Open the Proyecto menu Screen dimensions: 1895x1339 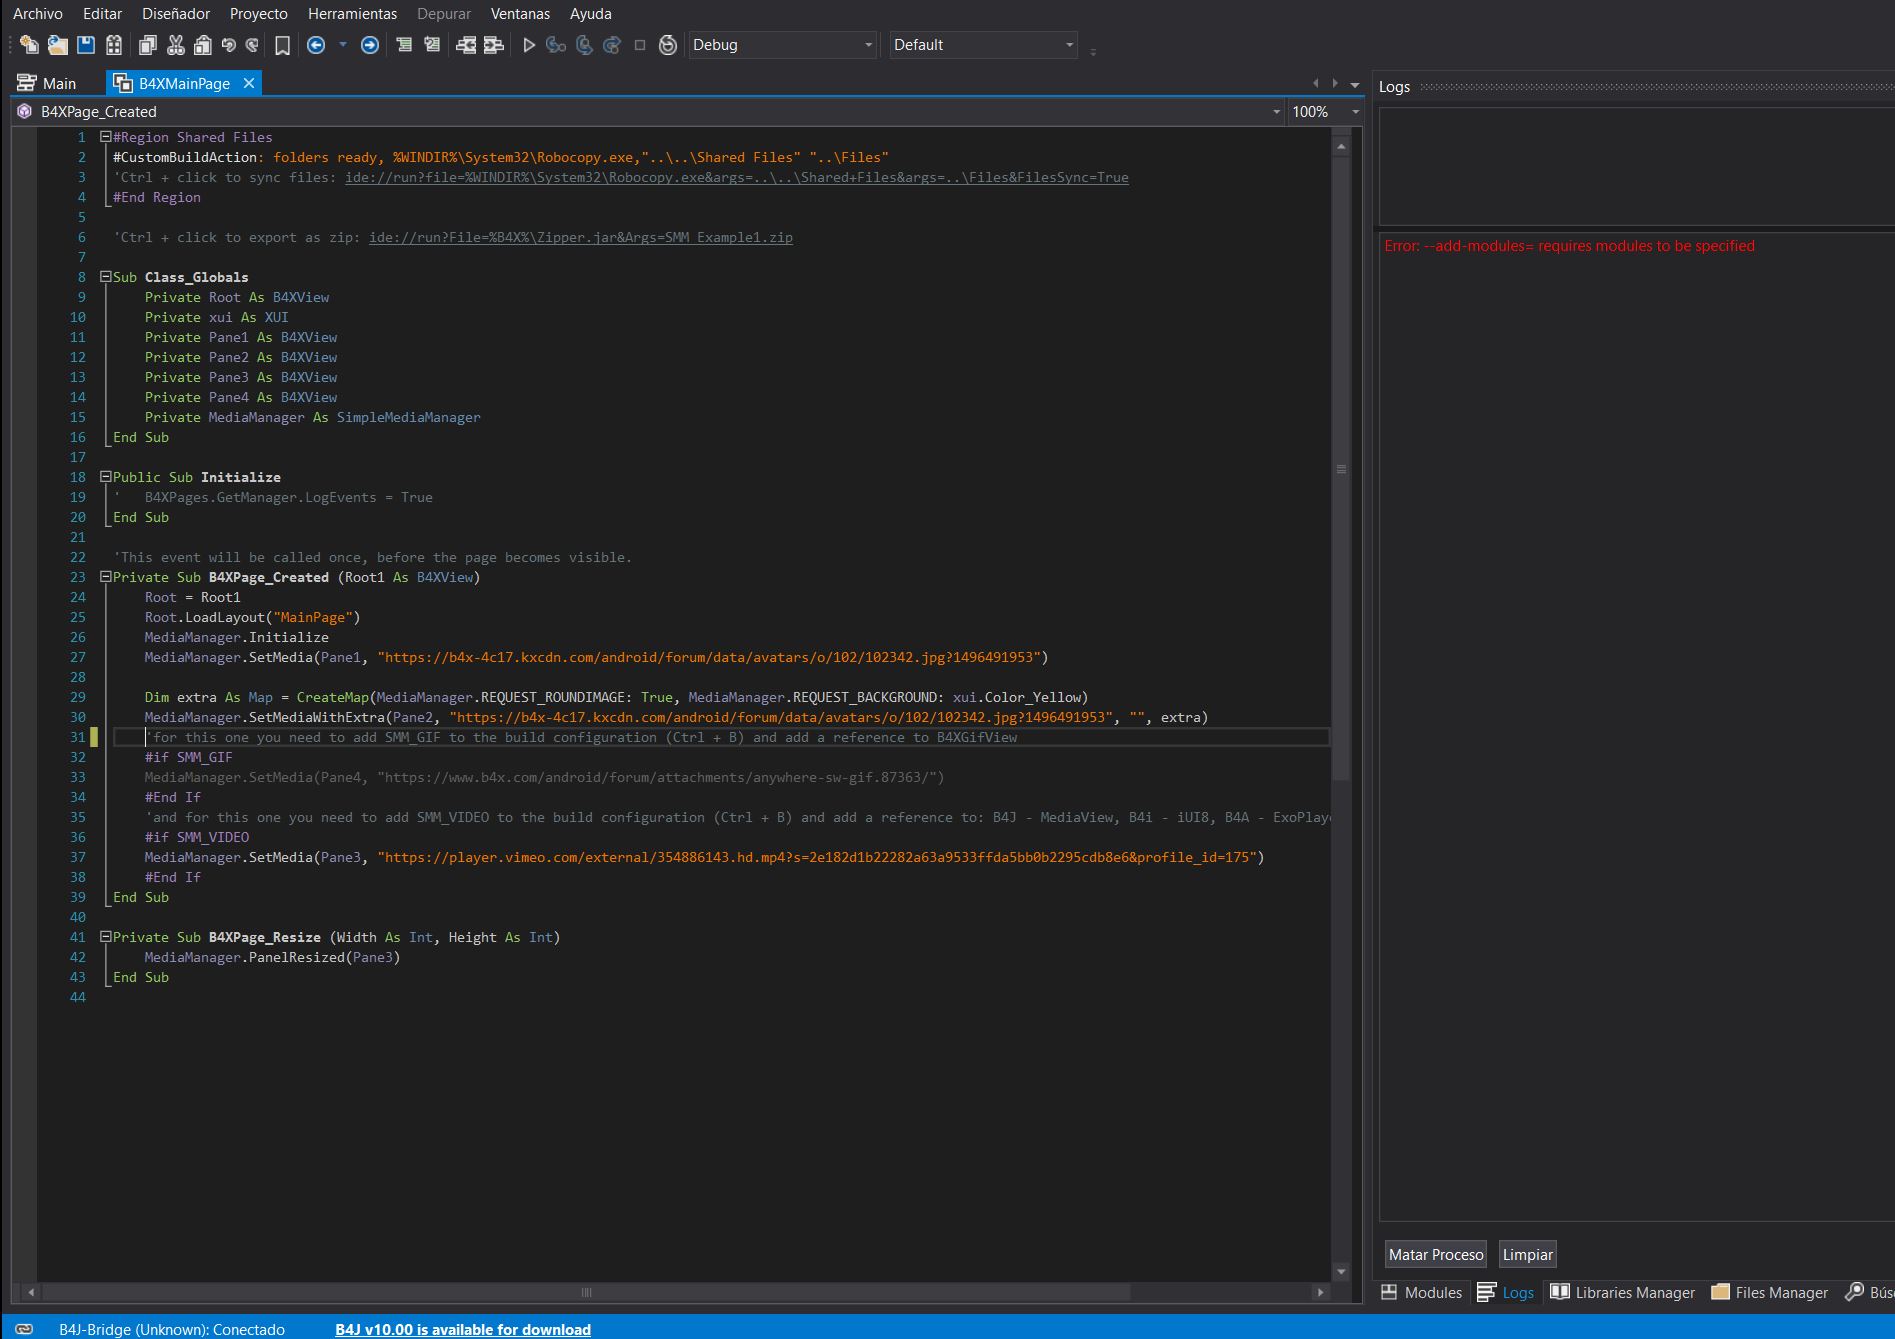pyautogui.click(x=258, y=14)
